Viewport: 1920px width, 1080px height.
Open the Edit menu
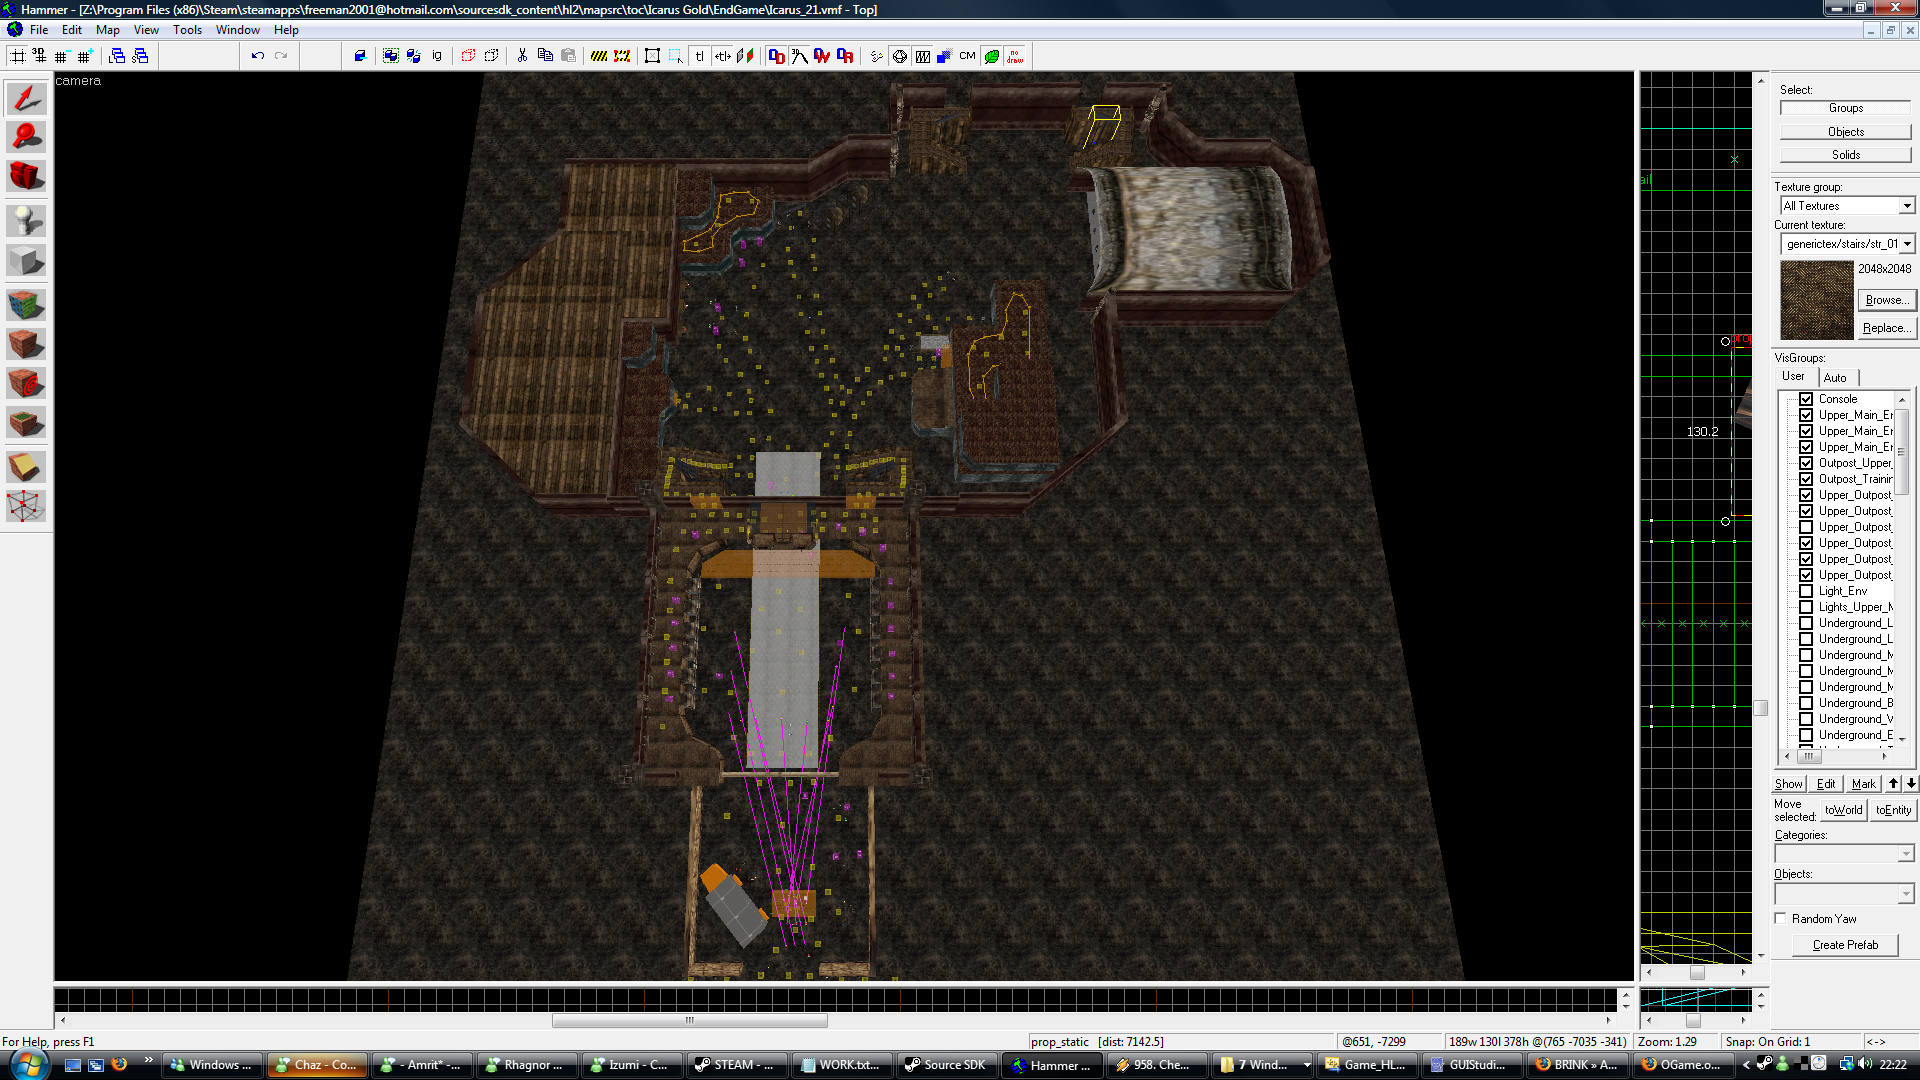coord(72,30)
